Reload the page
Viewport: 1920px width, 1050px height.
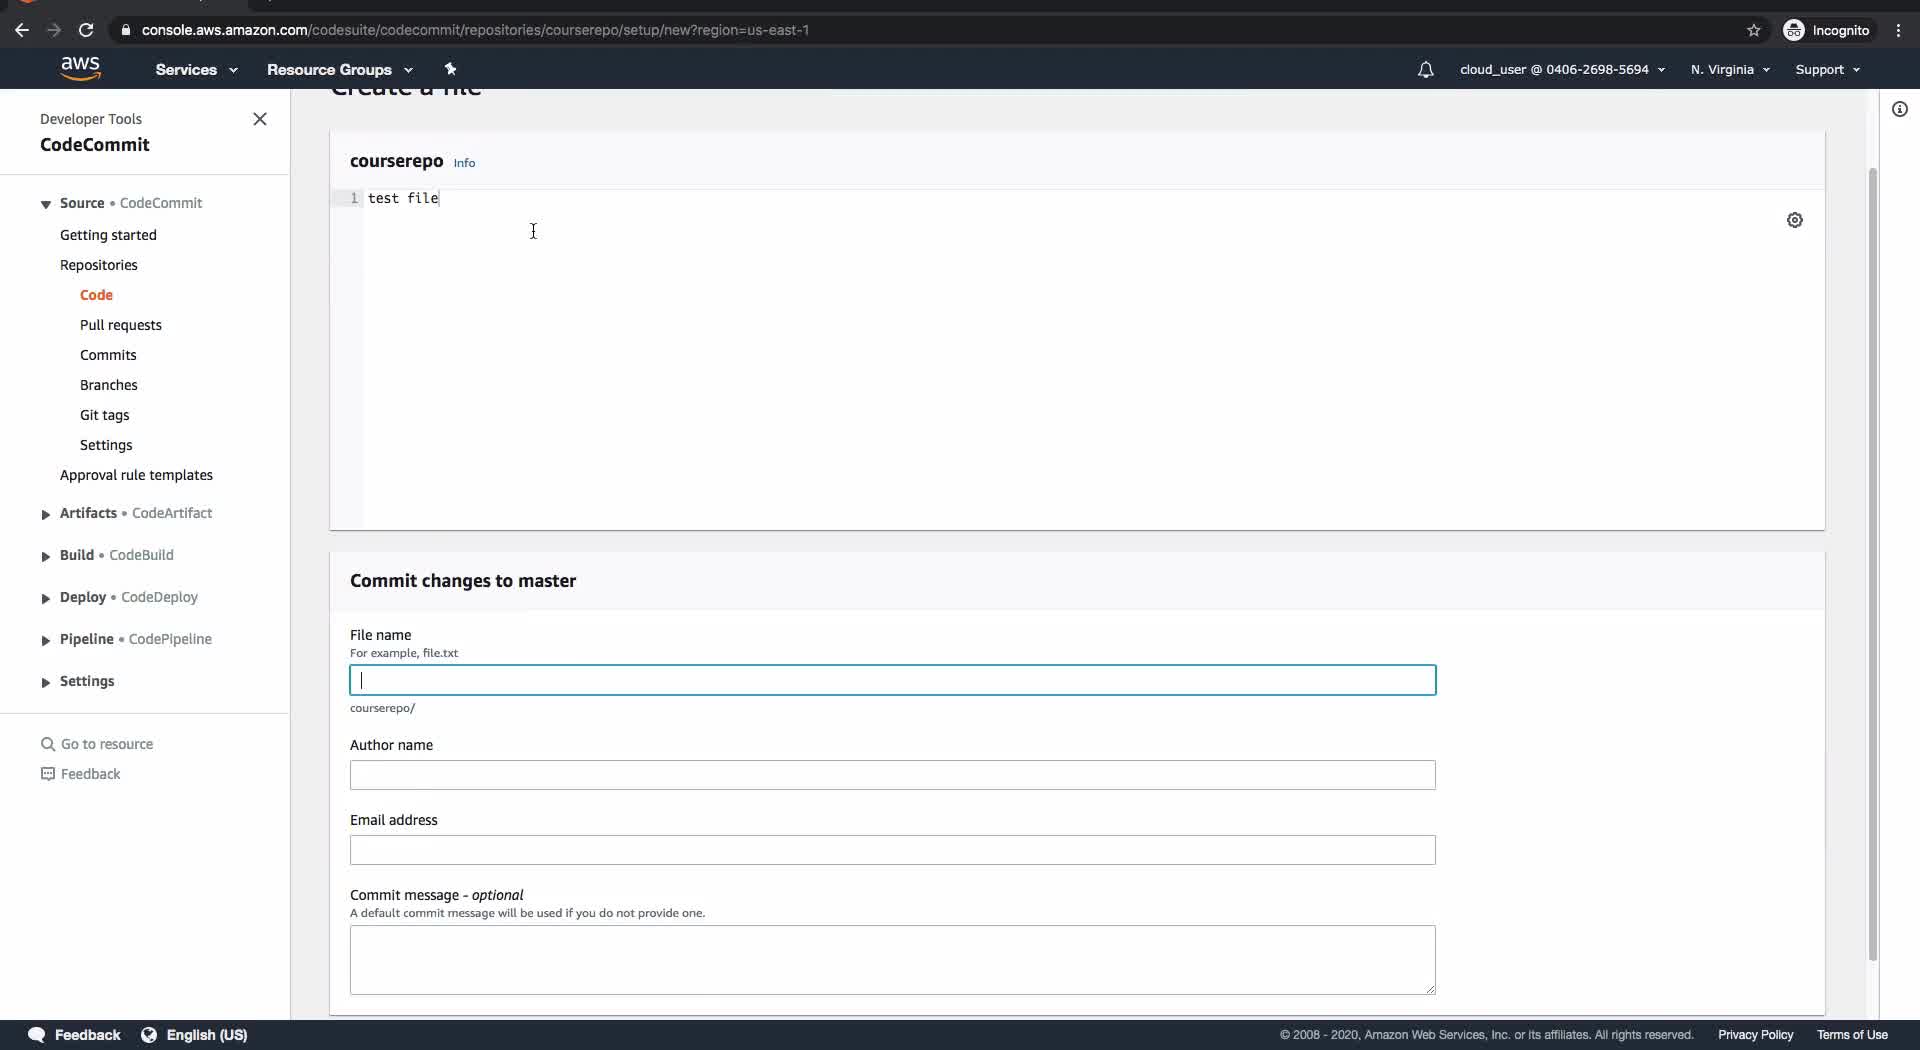(x=86, y=30)
